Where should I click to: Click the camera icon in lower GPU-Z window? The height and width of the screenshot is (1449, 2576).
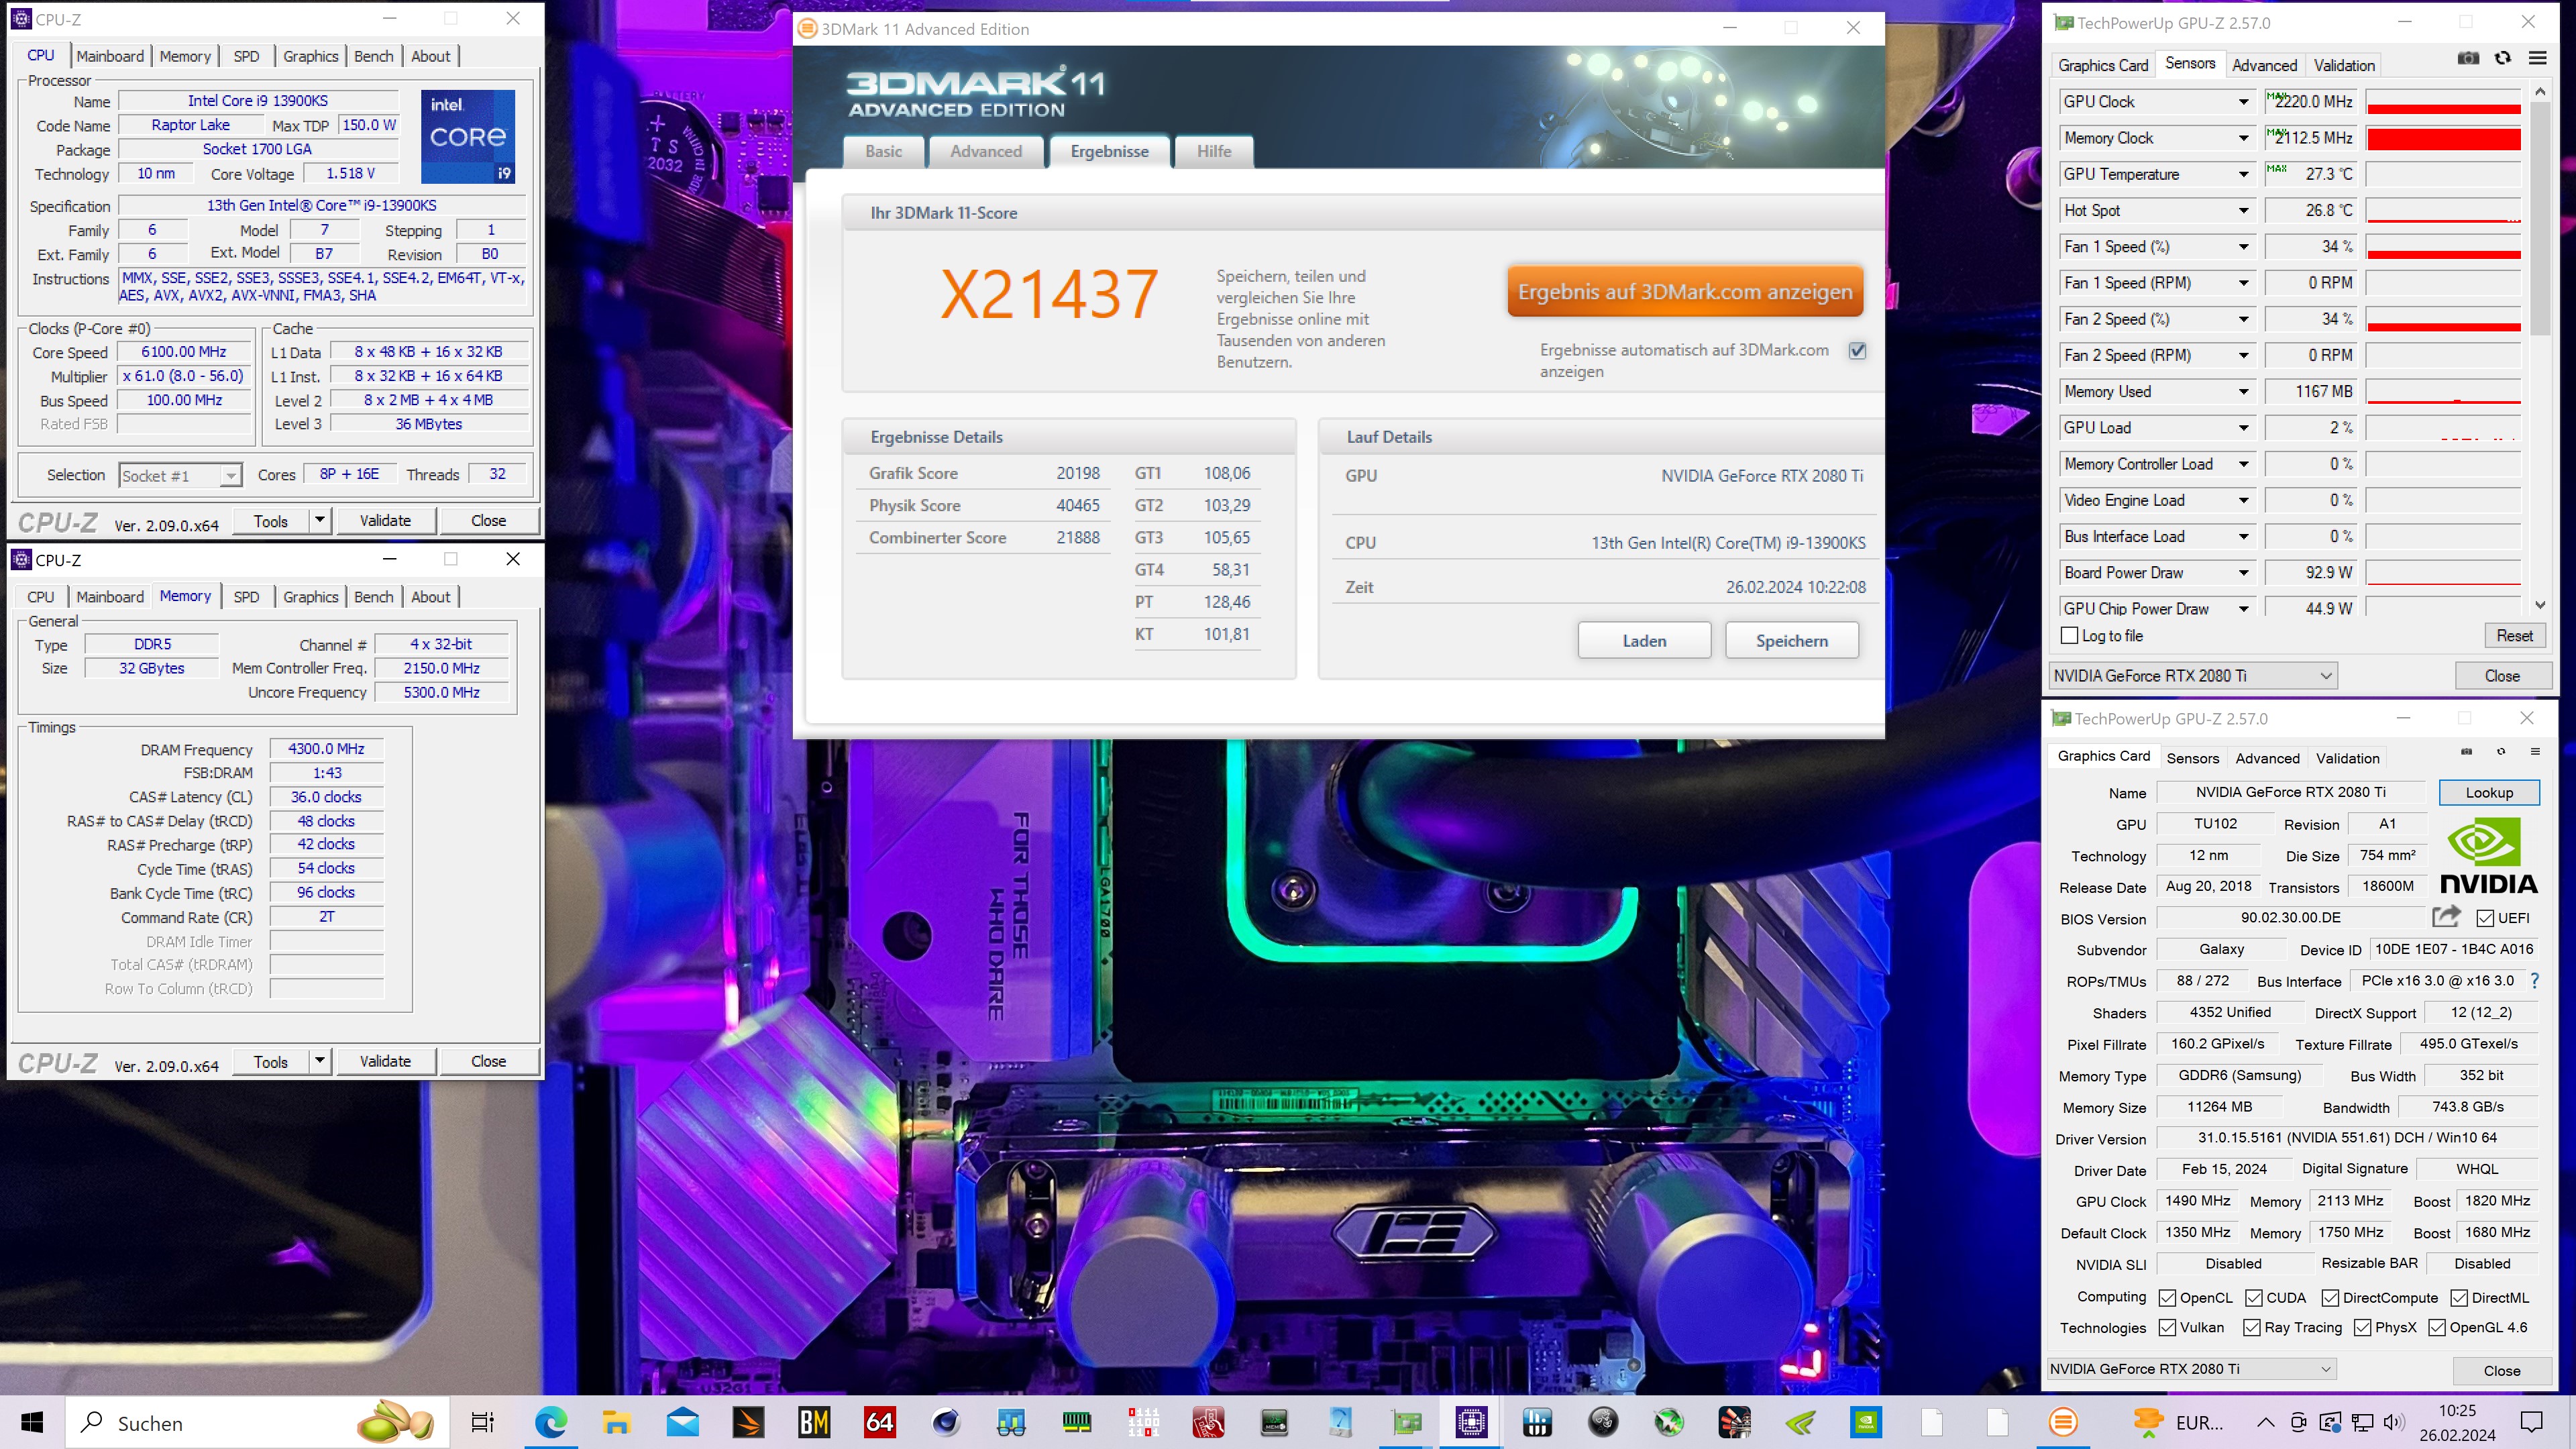(x=2466, y=752)
